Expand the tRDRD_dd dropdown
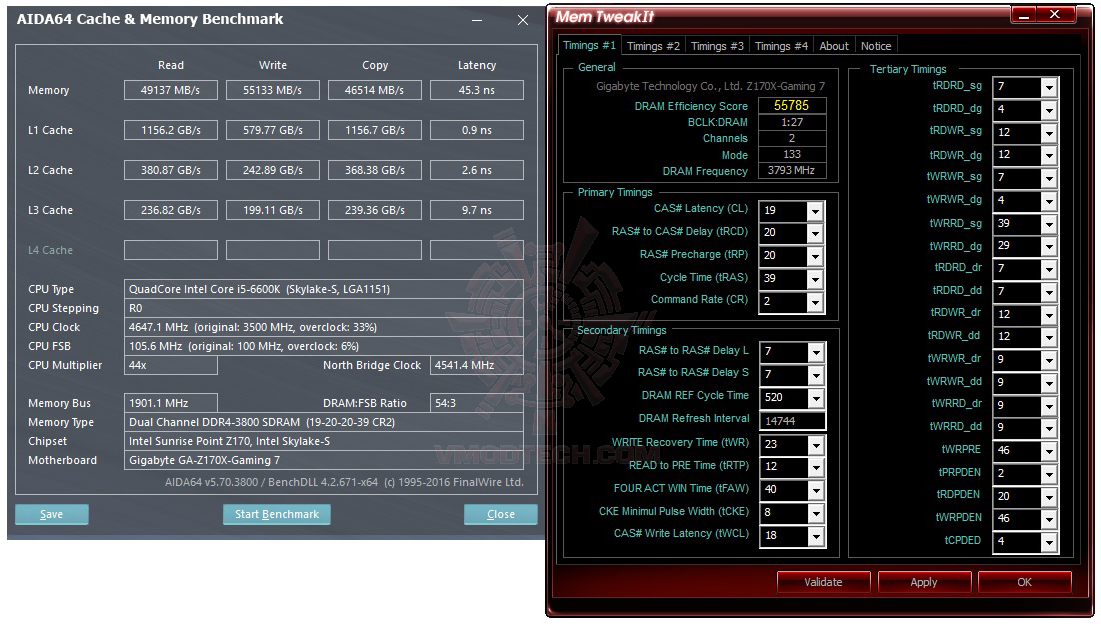 click(1048, 292)
